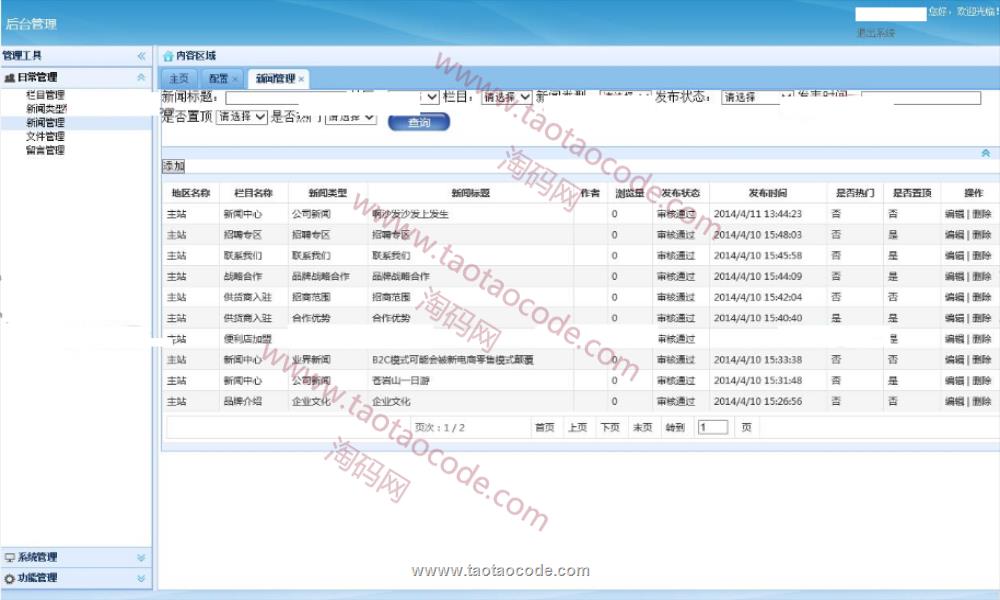The image size is (1000, 600).
Task: Go to 下页 in pagination
Action: point(609,428)
